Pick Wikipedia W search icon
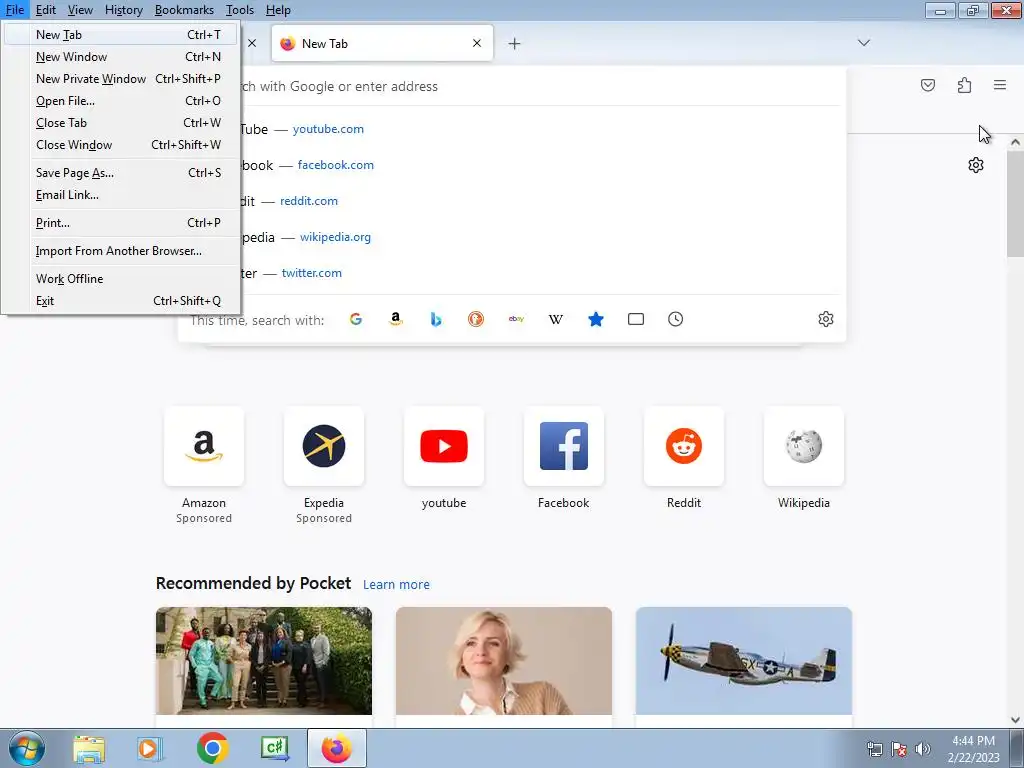Image resolution: width=1024 pixels, height=768 pixels. coord(556,319)
